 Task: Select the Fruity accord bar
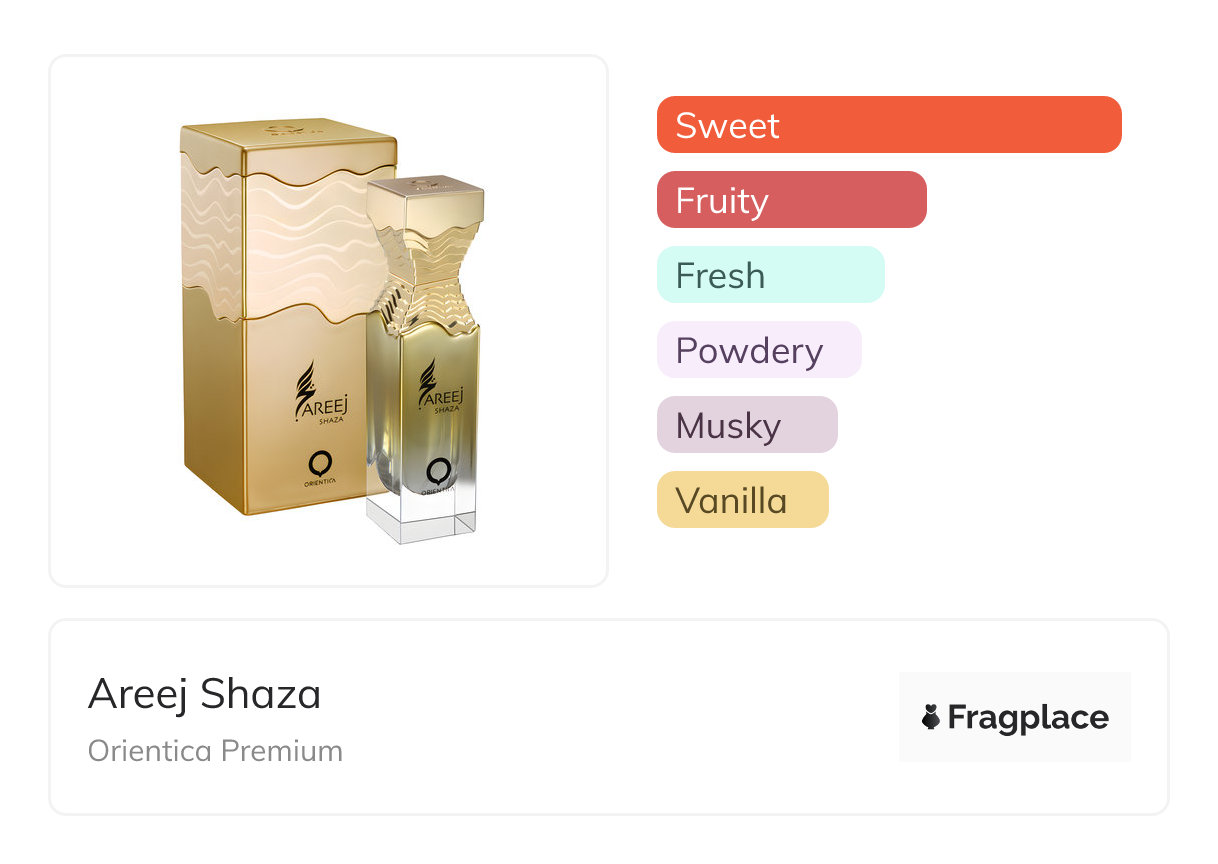791,200
